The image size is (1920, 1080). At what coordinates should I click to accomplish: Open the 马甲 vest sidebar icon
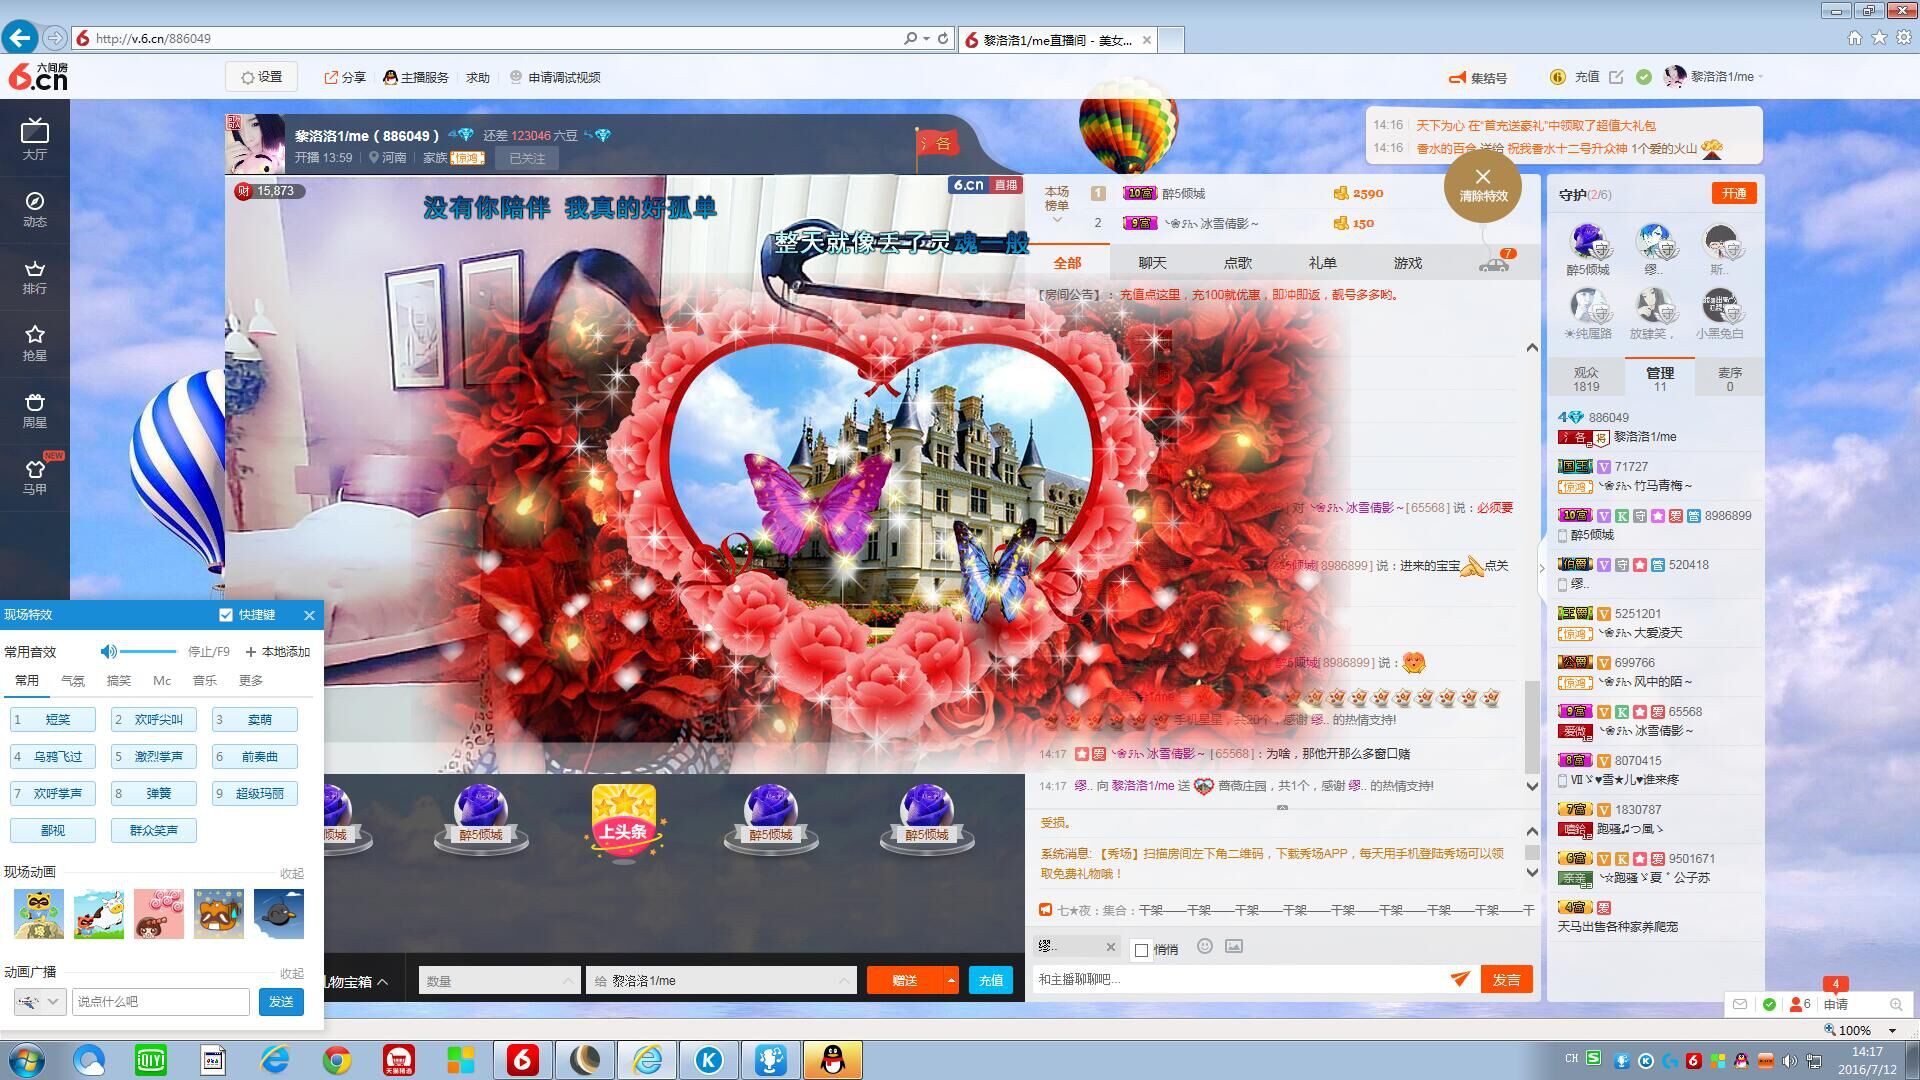(35, 476)
